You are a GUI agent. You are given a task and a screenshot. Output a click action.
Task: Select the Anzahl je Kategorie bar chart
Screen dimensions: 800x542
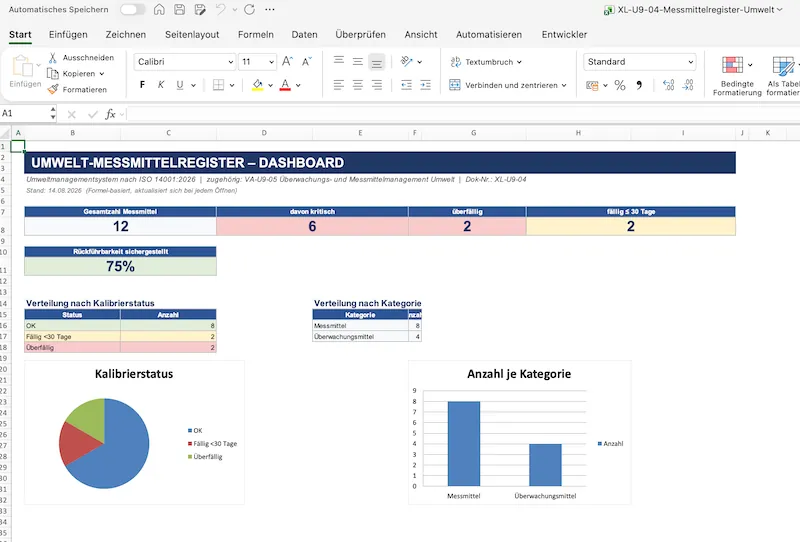(519, 433)
